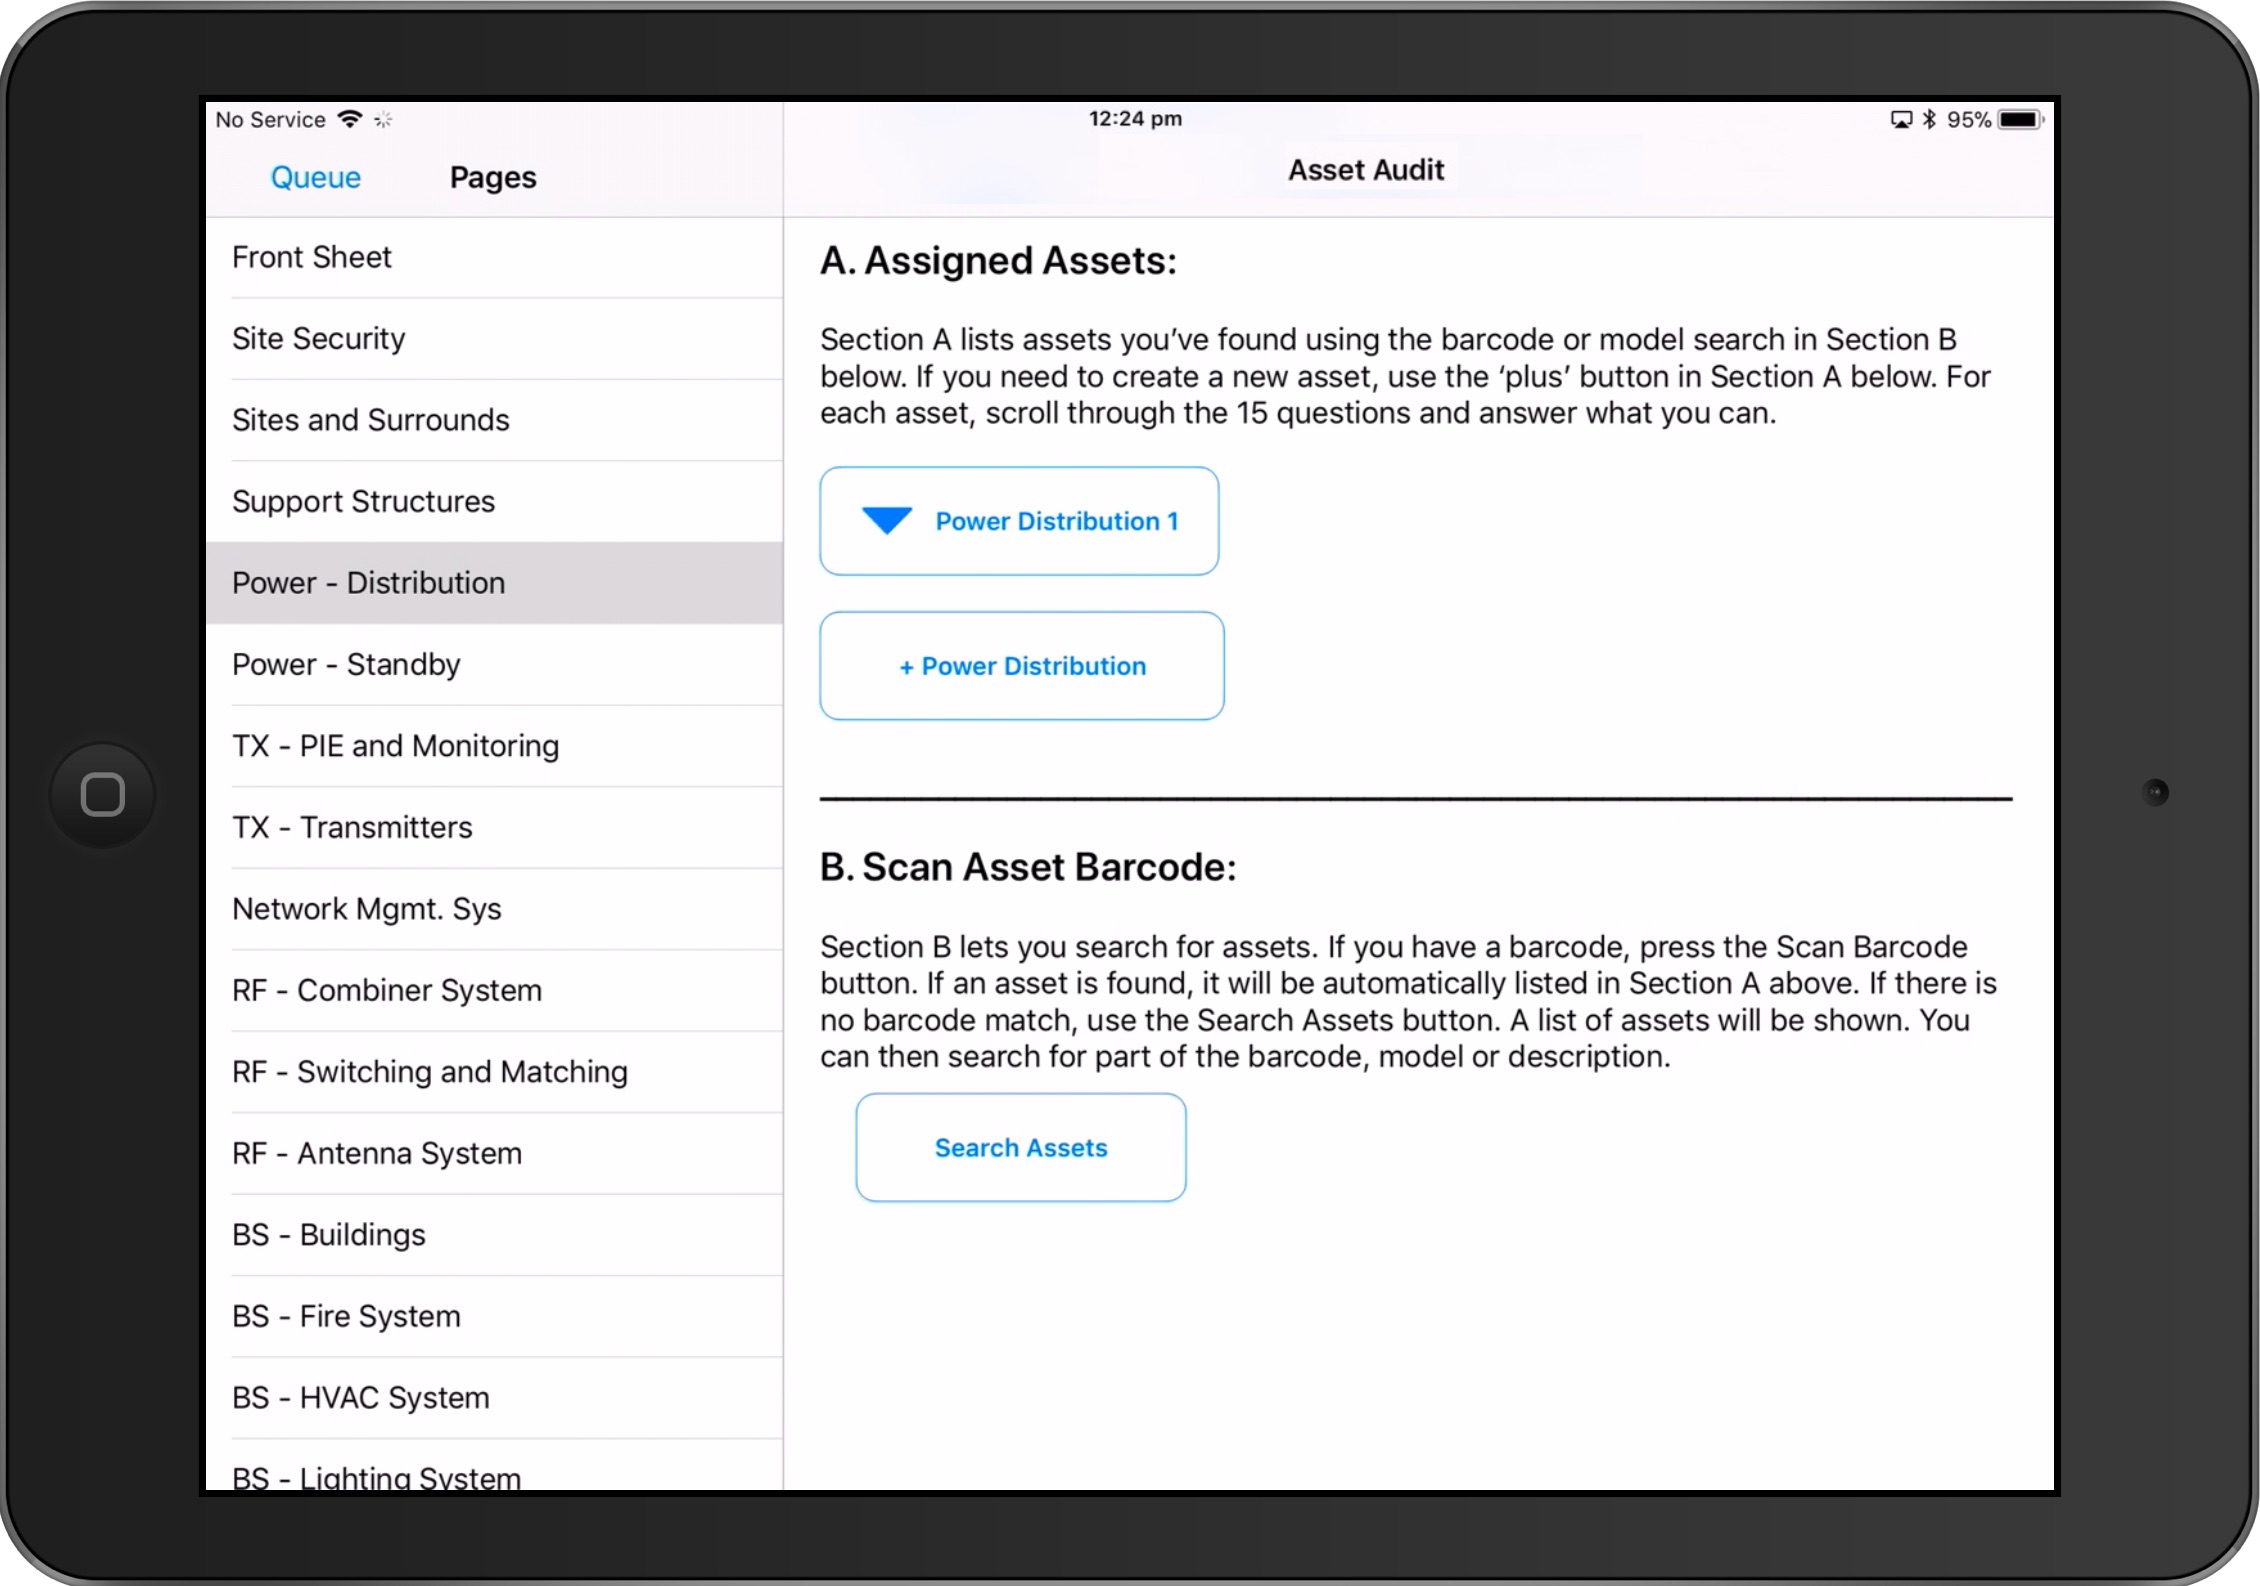Open BS - Buildings page
The width and height of the screenshot is (2260, 1586).
point(494,1235)
